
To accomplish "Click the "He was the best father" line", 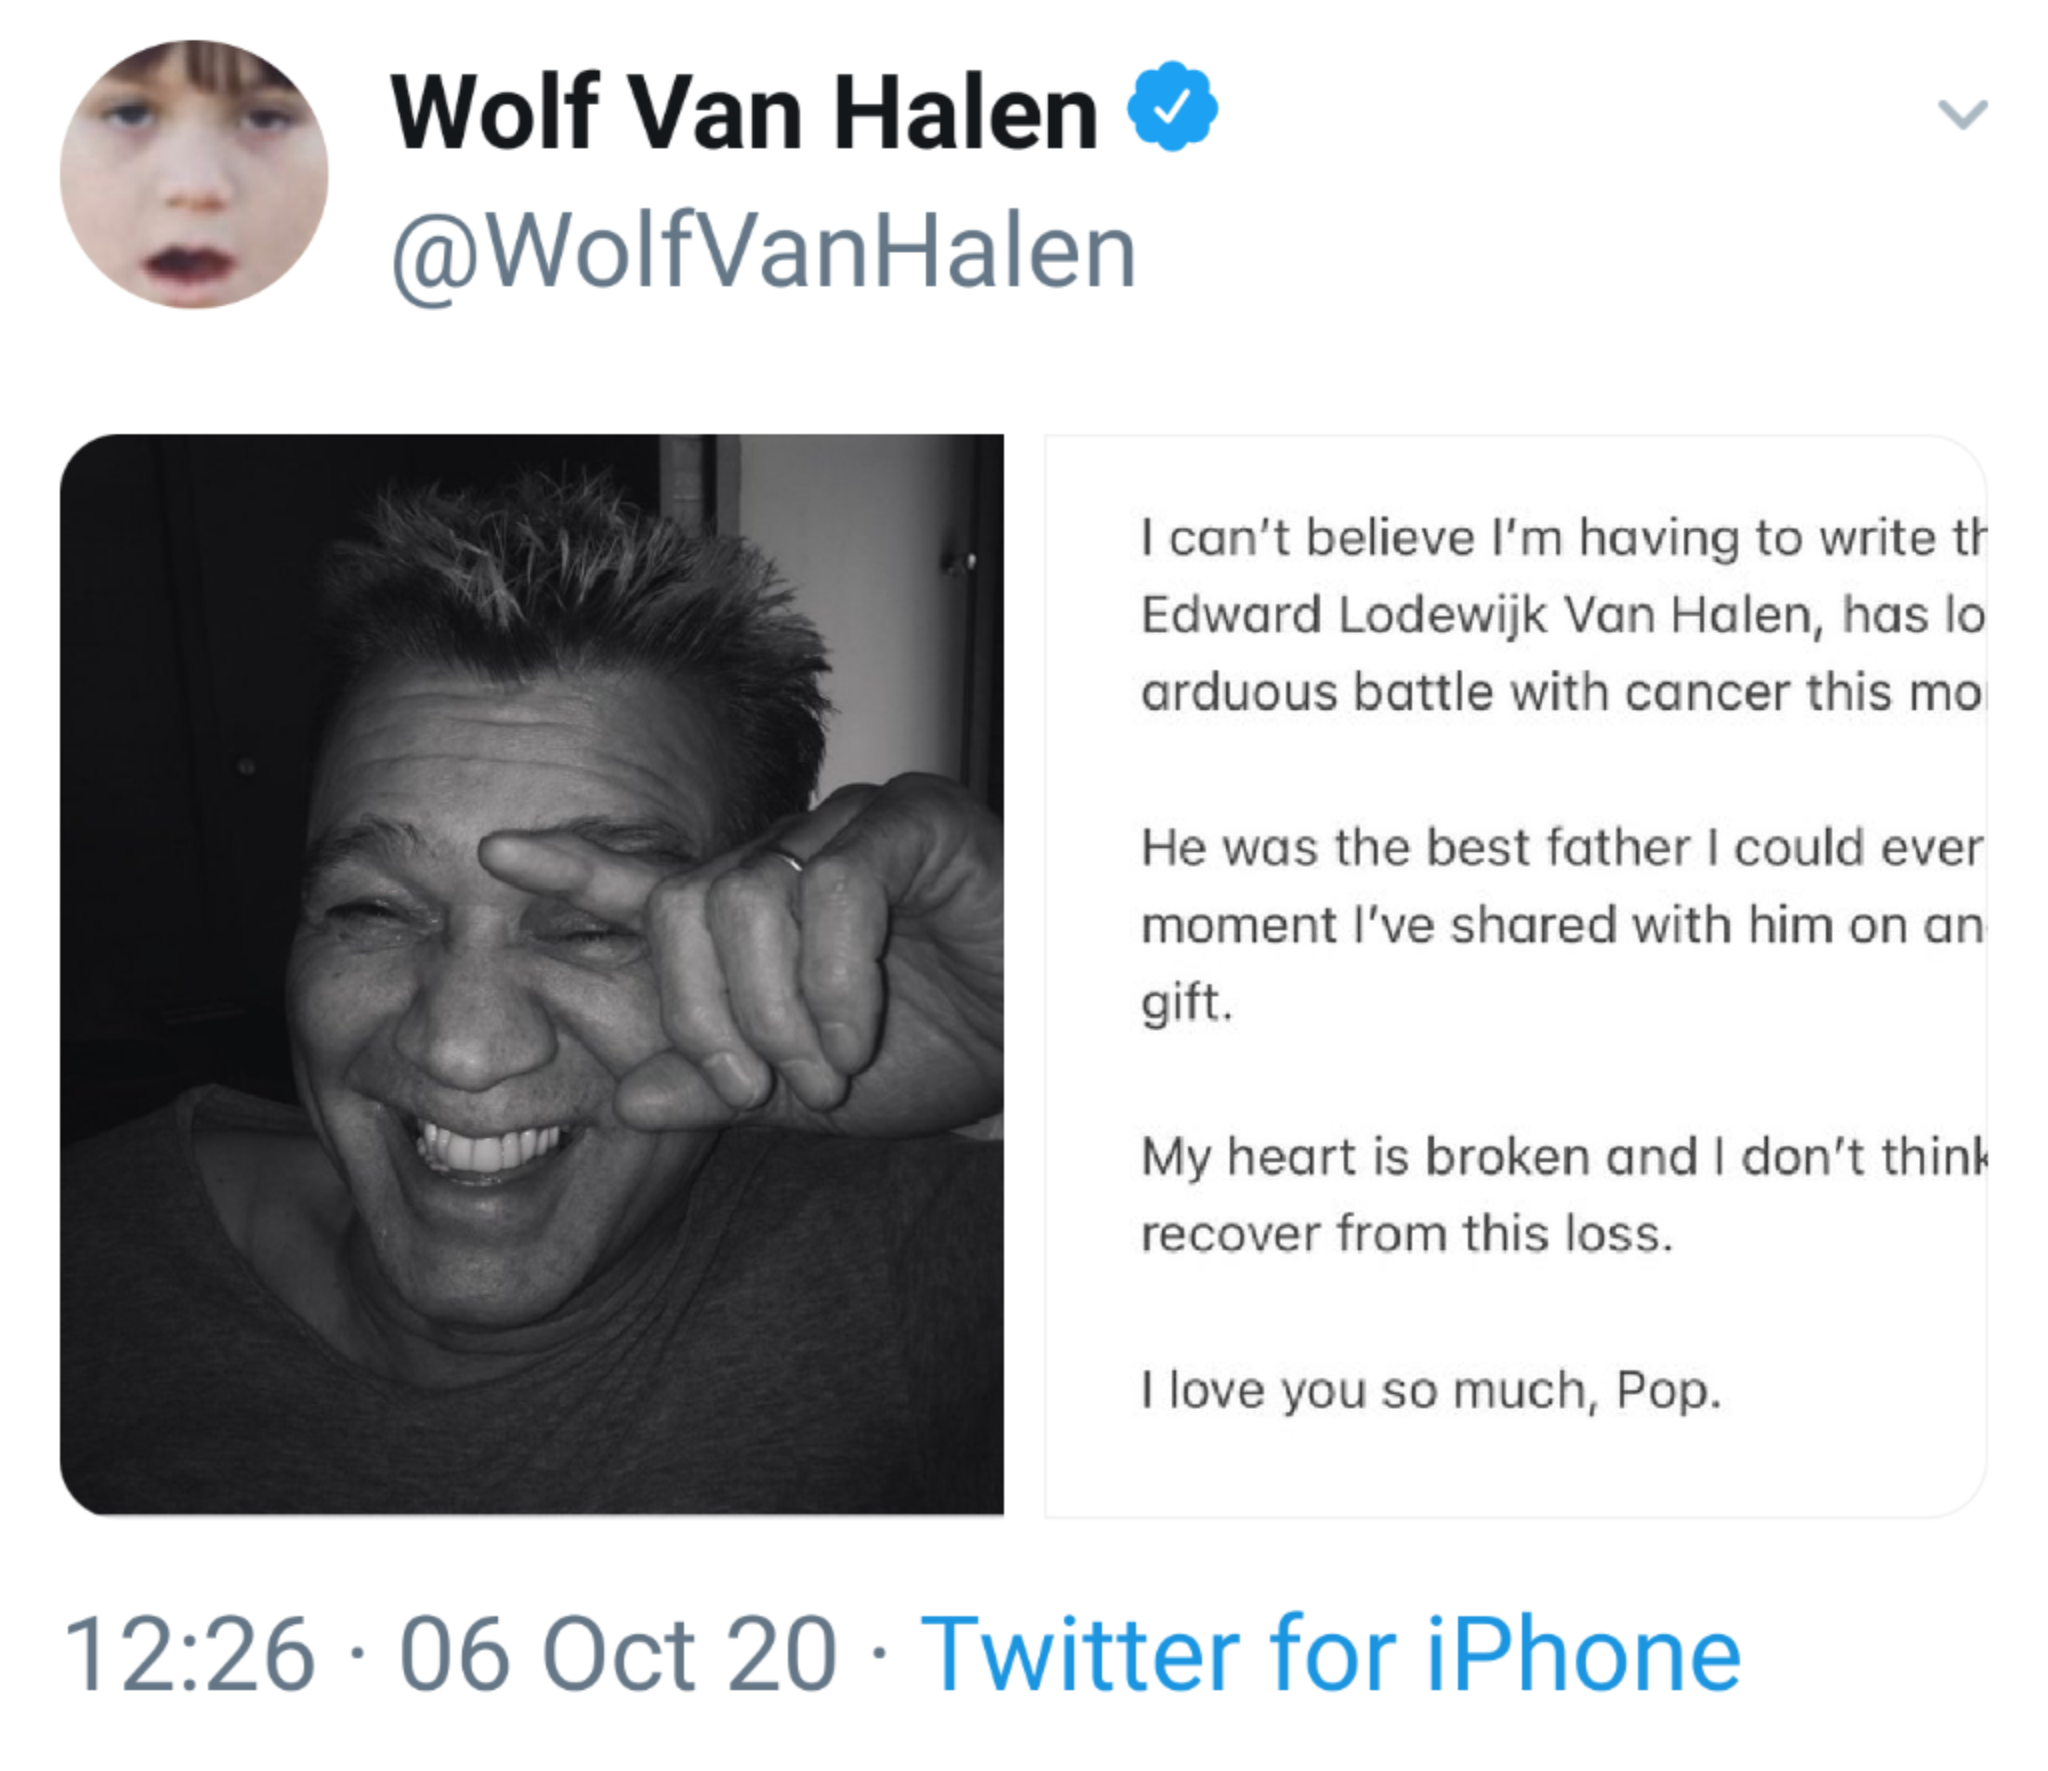I will pyautogui.click(x=1560, y=848).
